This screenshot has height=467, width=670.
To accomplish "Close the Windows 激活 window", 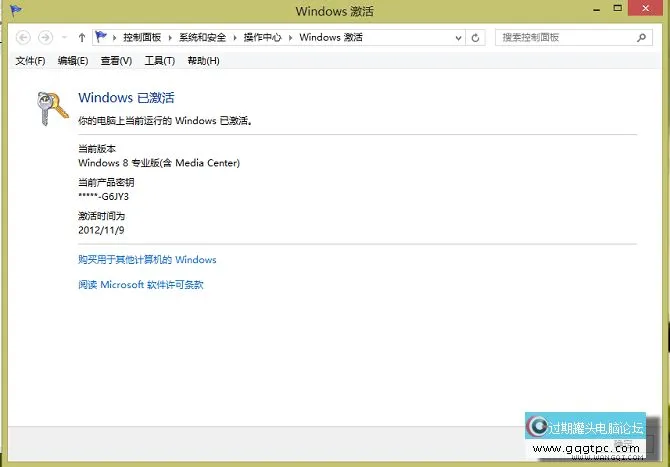I will pos(645,8).
